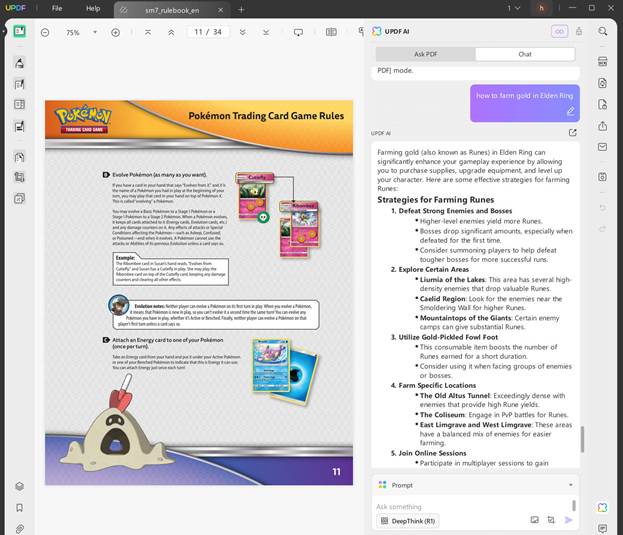Share this file from the right sidebar
The height and width of the screenshot is (535, 623).
pos(602,126)
